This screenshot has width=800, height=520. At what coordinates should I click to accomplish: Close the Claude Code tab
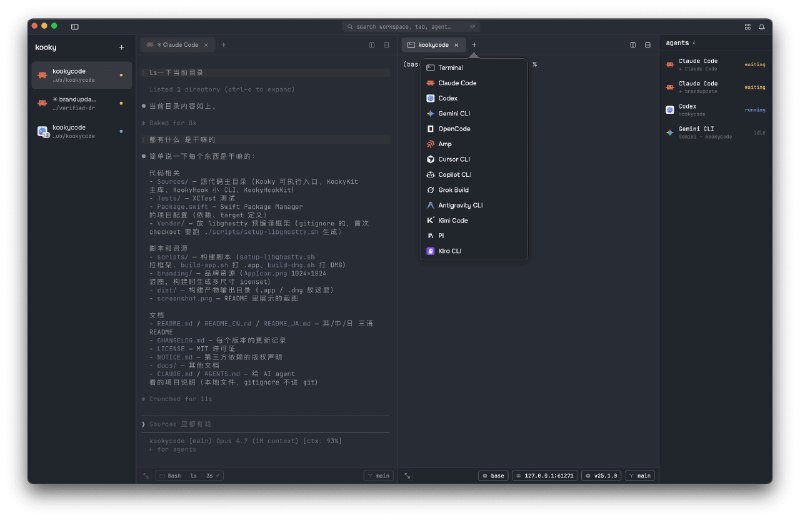click(x=206, y=45)
